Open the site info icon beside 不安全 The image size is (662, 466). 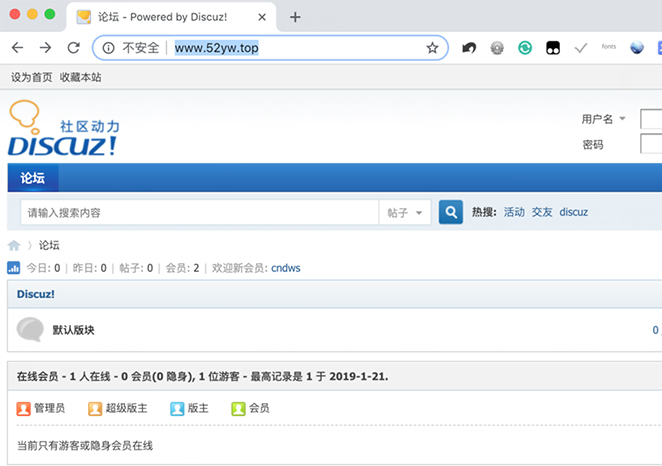[x=108, y=47]
